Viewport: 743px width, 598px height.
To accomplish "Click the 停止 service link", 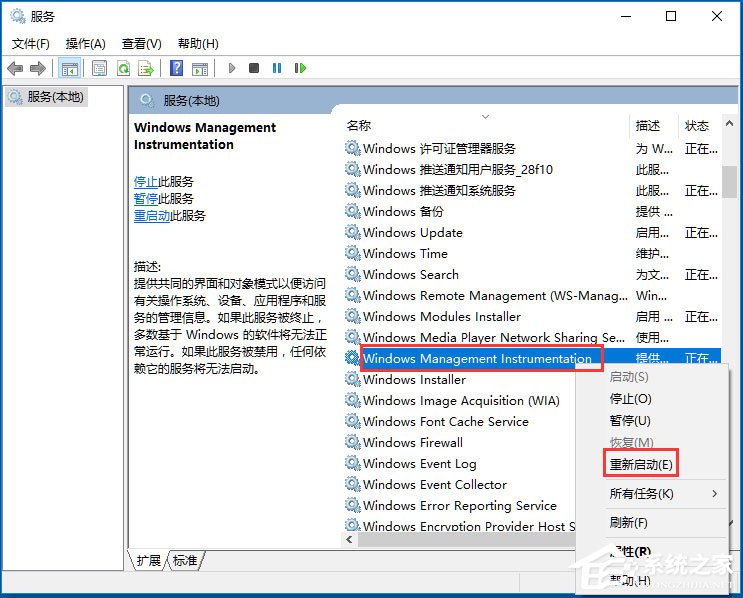I will coord(145,181).
